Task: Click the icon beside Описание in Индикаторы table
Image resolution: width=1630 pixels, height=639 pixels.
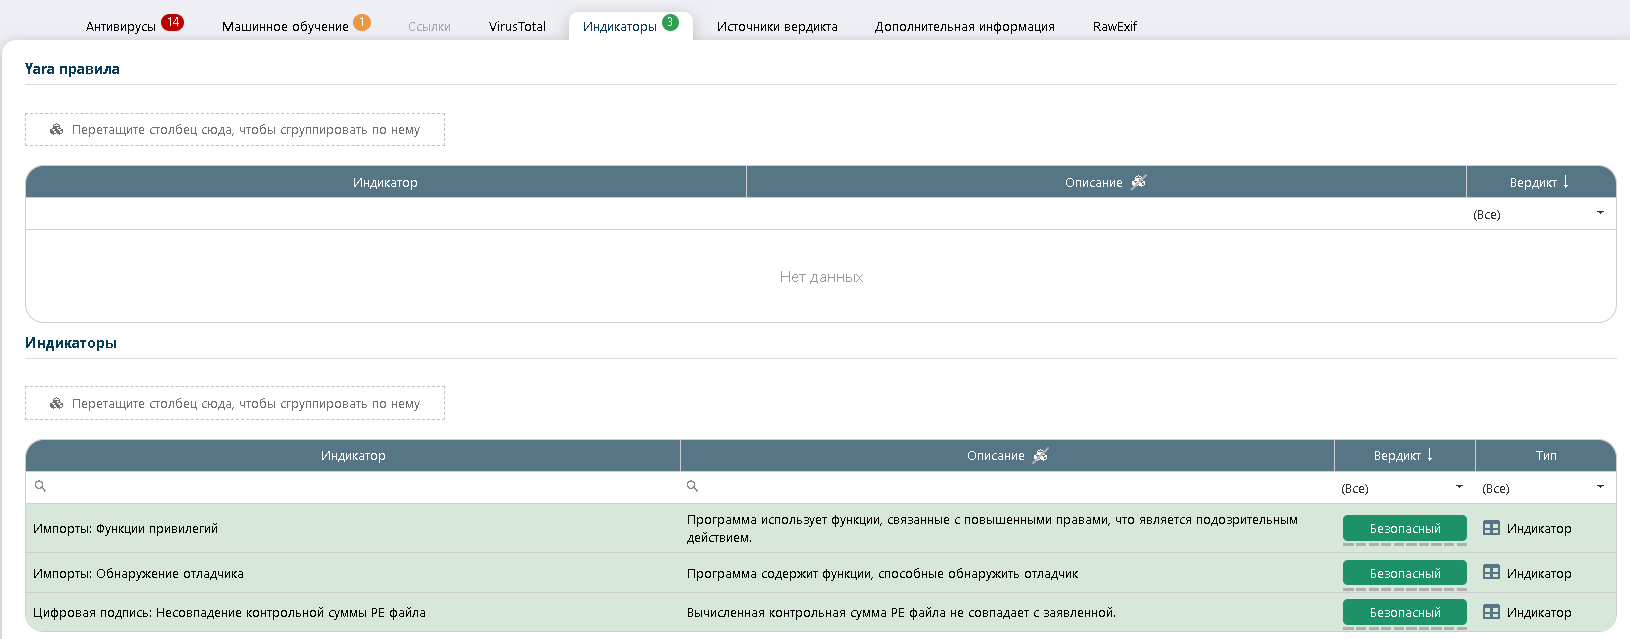Action: click(x=1040, y=455)
